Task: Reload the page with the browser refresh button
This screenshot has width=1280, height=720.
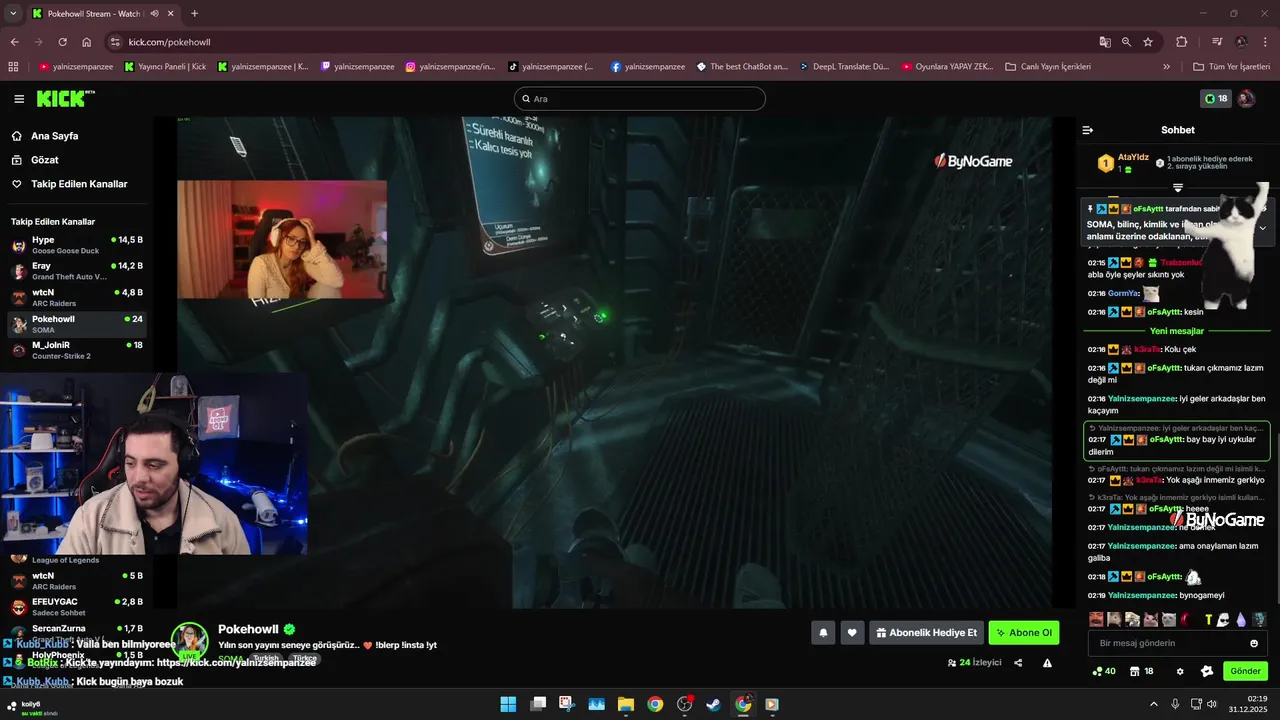Action: [62, 42]
